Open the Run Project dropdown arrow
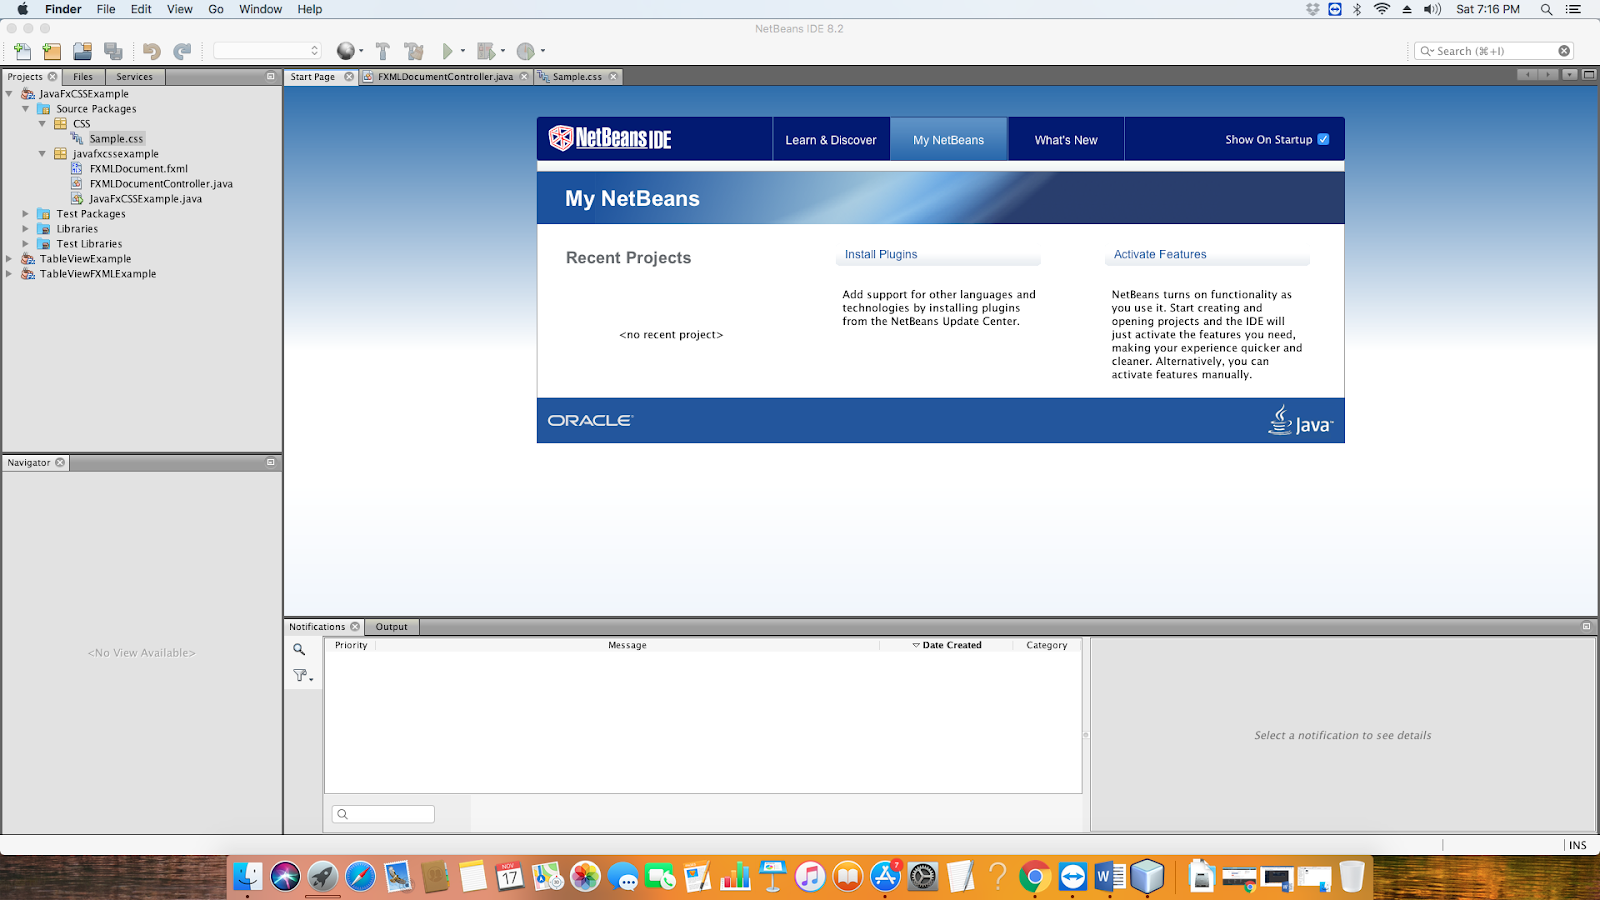Viewport: 1600px width, 900px height. pos(463,51)
